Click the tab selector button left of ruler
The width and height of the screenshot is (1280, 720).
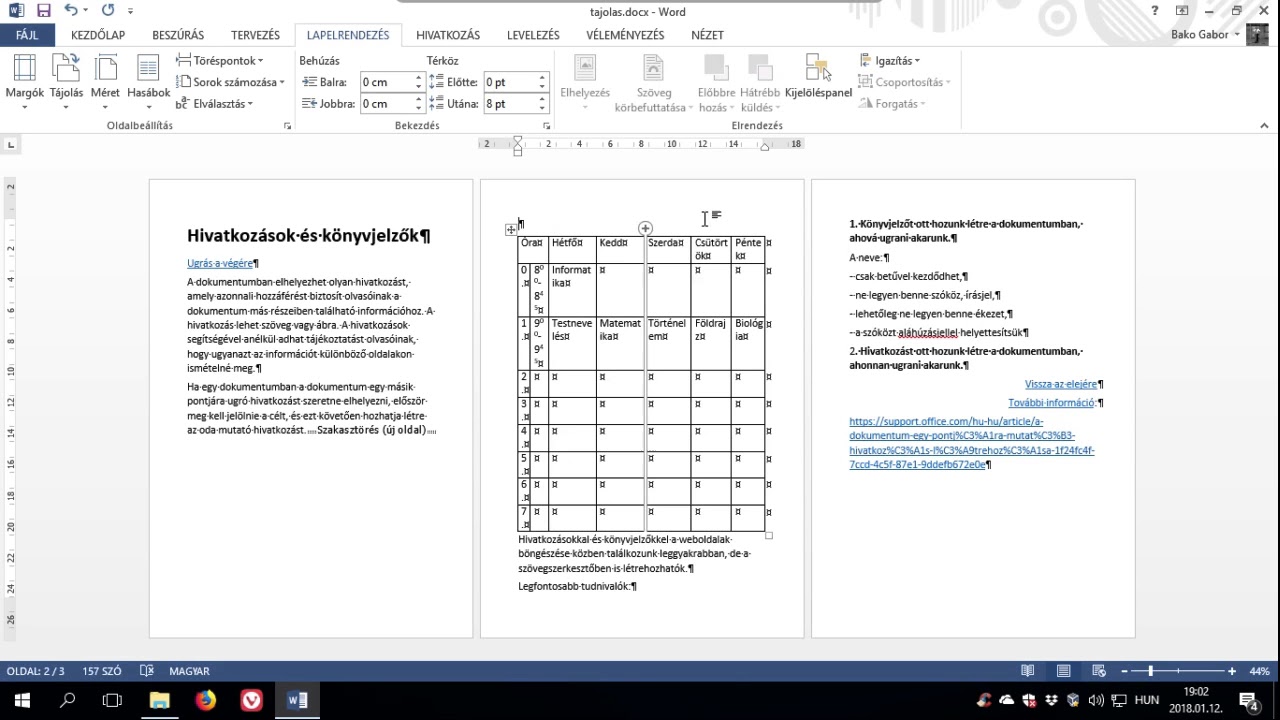tap(11, 144)
